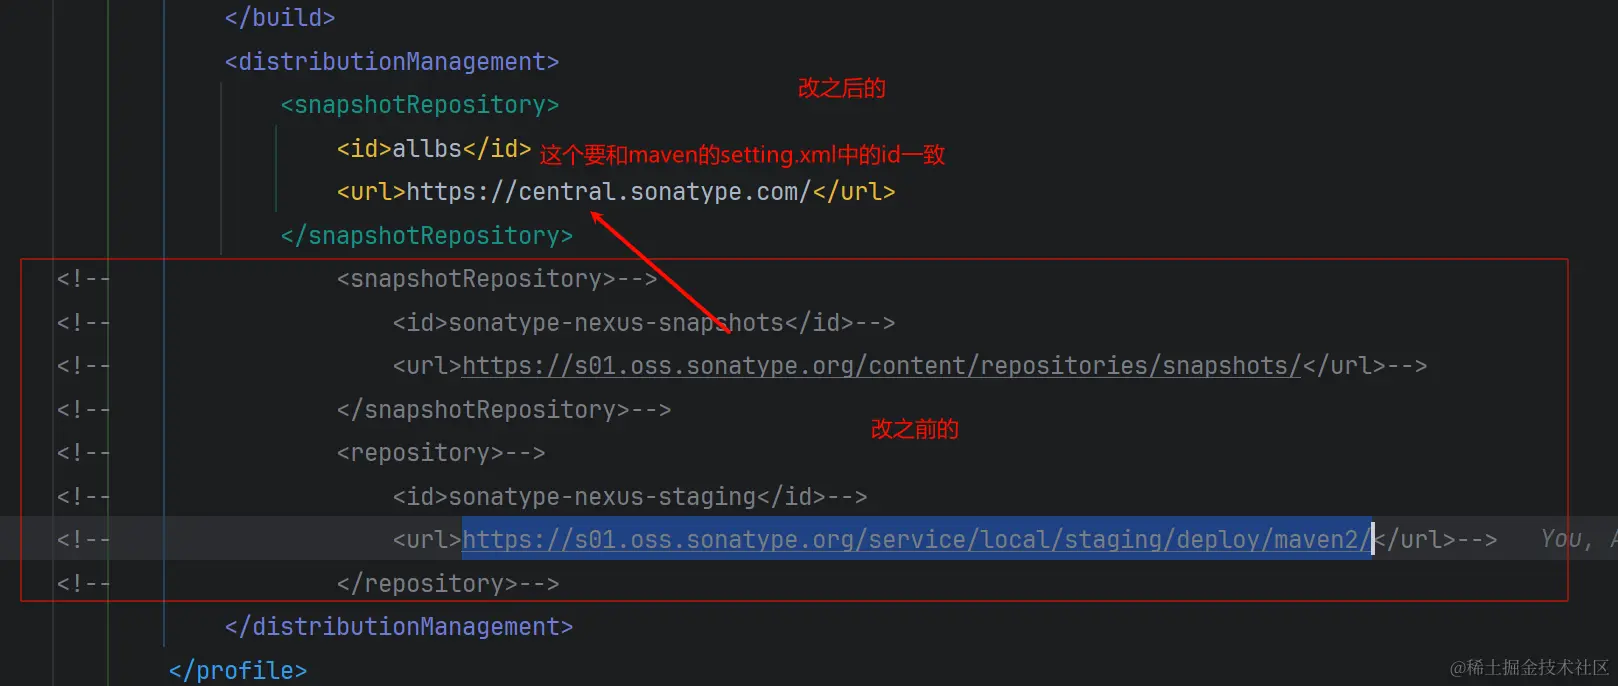
Task: Click the closing distributionManagement tag
Action: [x=399, y=627]
